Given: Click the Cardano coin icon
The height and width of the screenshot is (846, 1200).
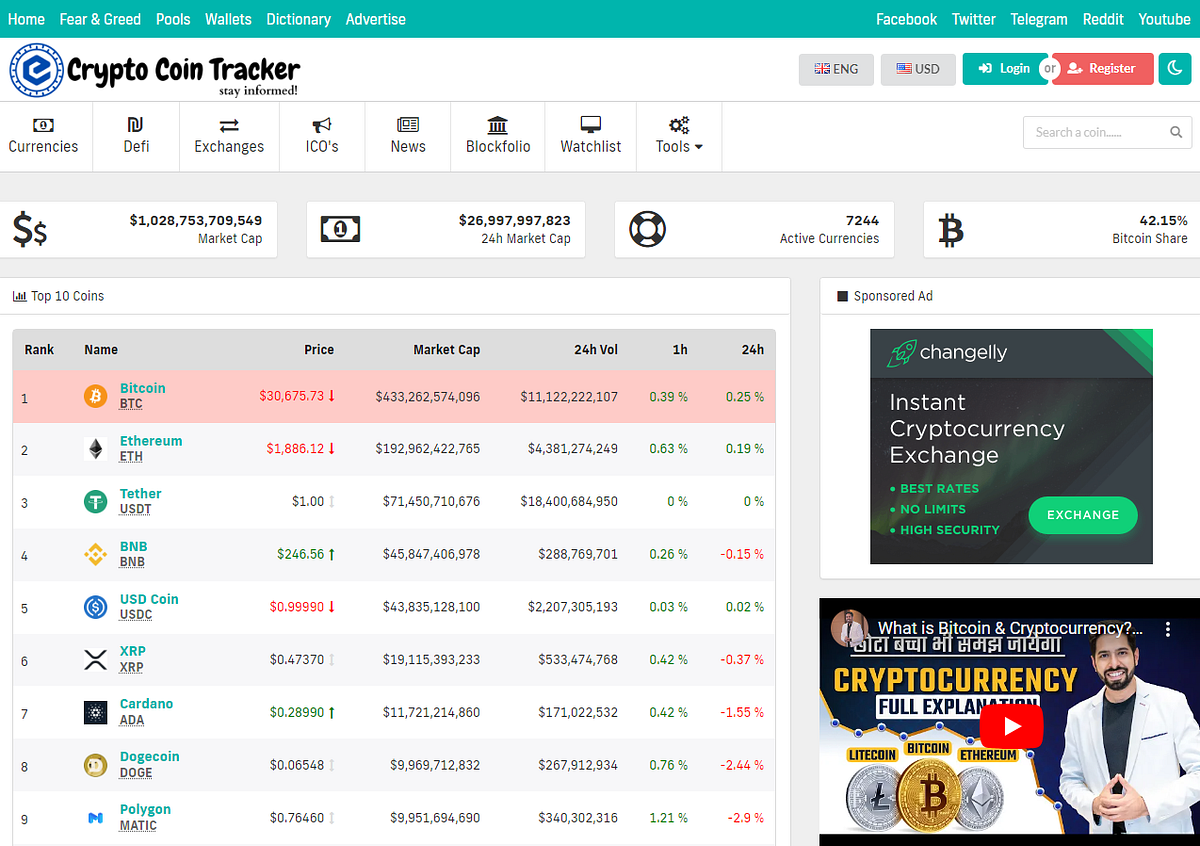Looking at the screenshot, I should tap(95, 713).
